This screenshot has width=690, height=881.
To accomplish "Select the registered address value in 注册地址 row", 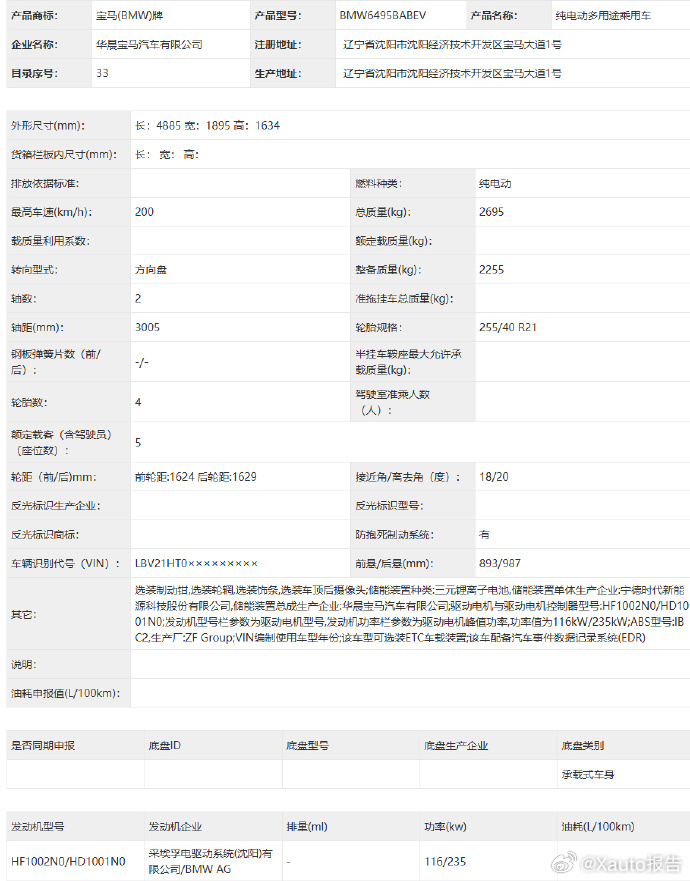I will click(x=452, y=44).
